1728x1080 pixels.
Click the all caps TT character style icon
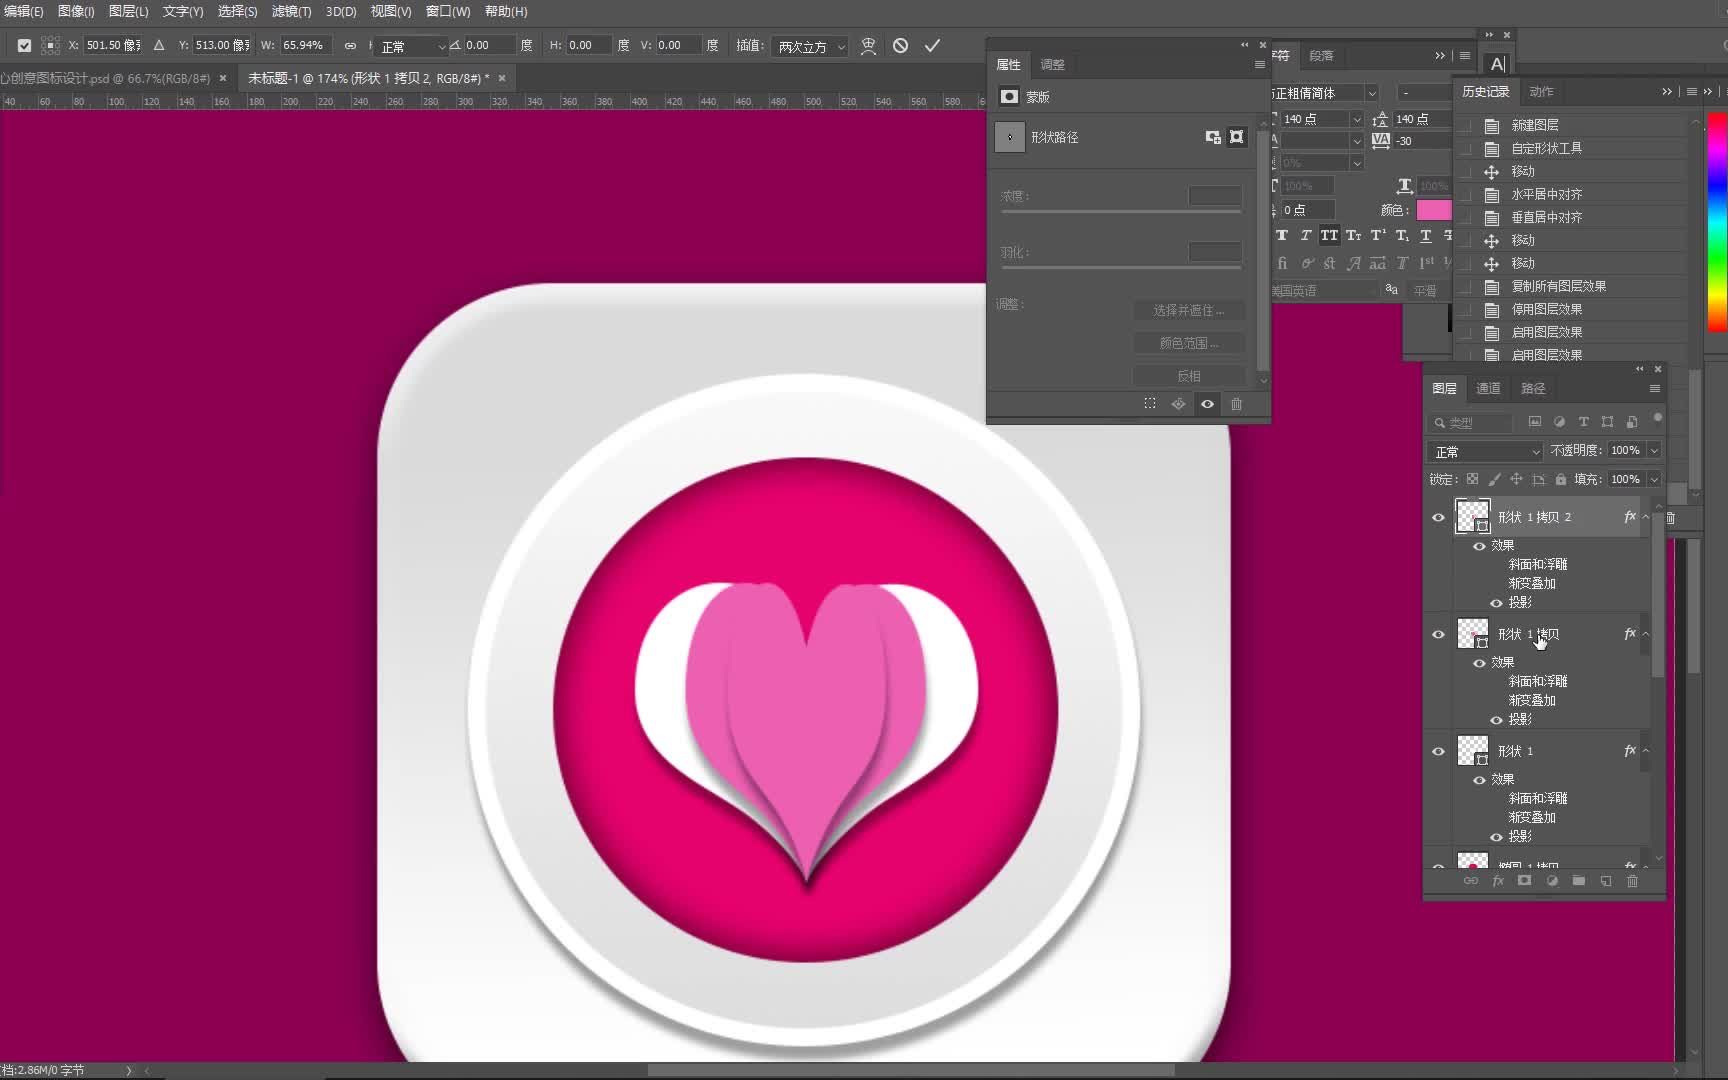pyautogui.click(x=1329, y=236)
